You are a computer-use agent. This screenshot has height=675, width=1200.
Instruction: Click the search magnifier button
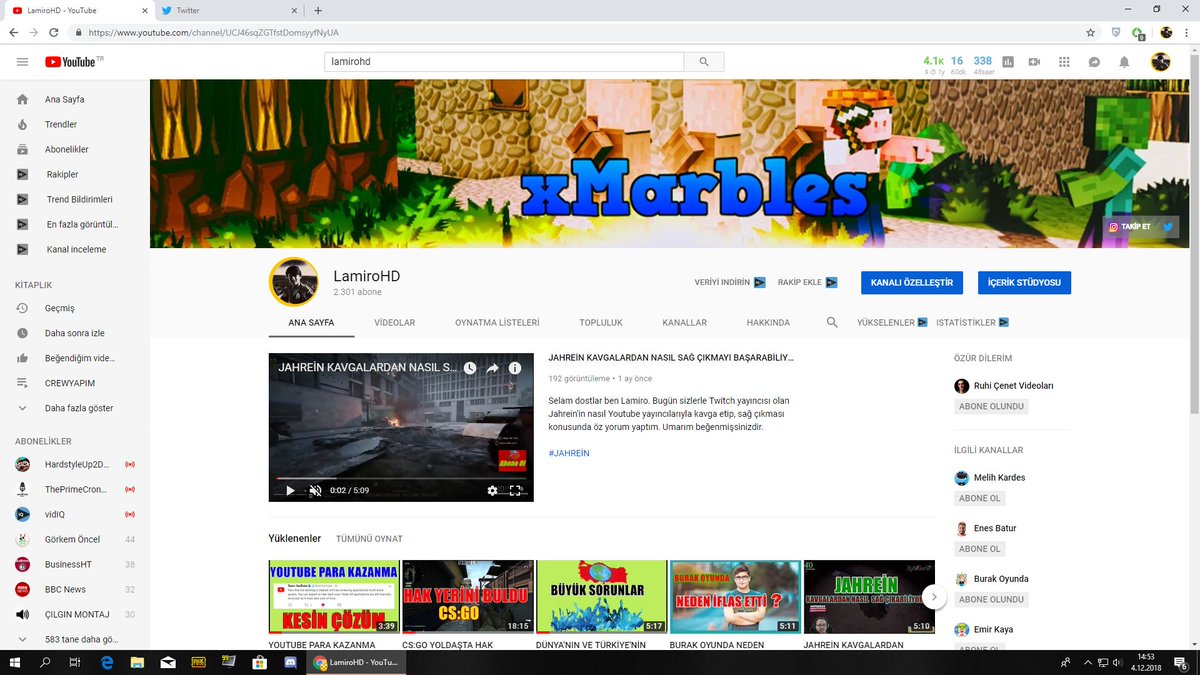coord(704,62)
